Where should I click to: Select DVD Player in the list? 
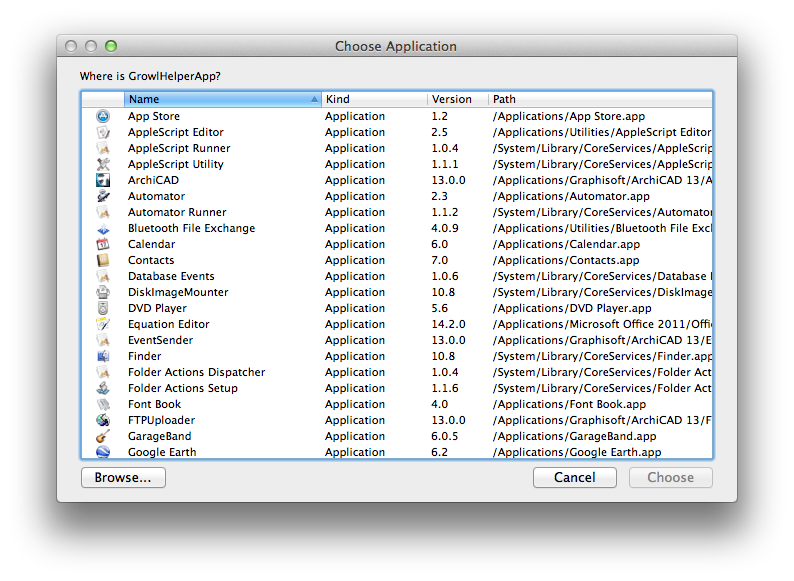pos(157,308)
